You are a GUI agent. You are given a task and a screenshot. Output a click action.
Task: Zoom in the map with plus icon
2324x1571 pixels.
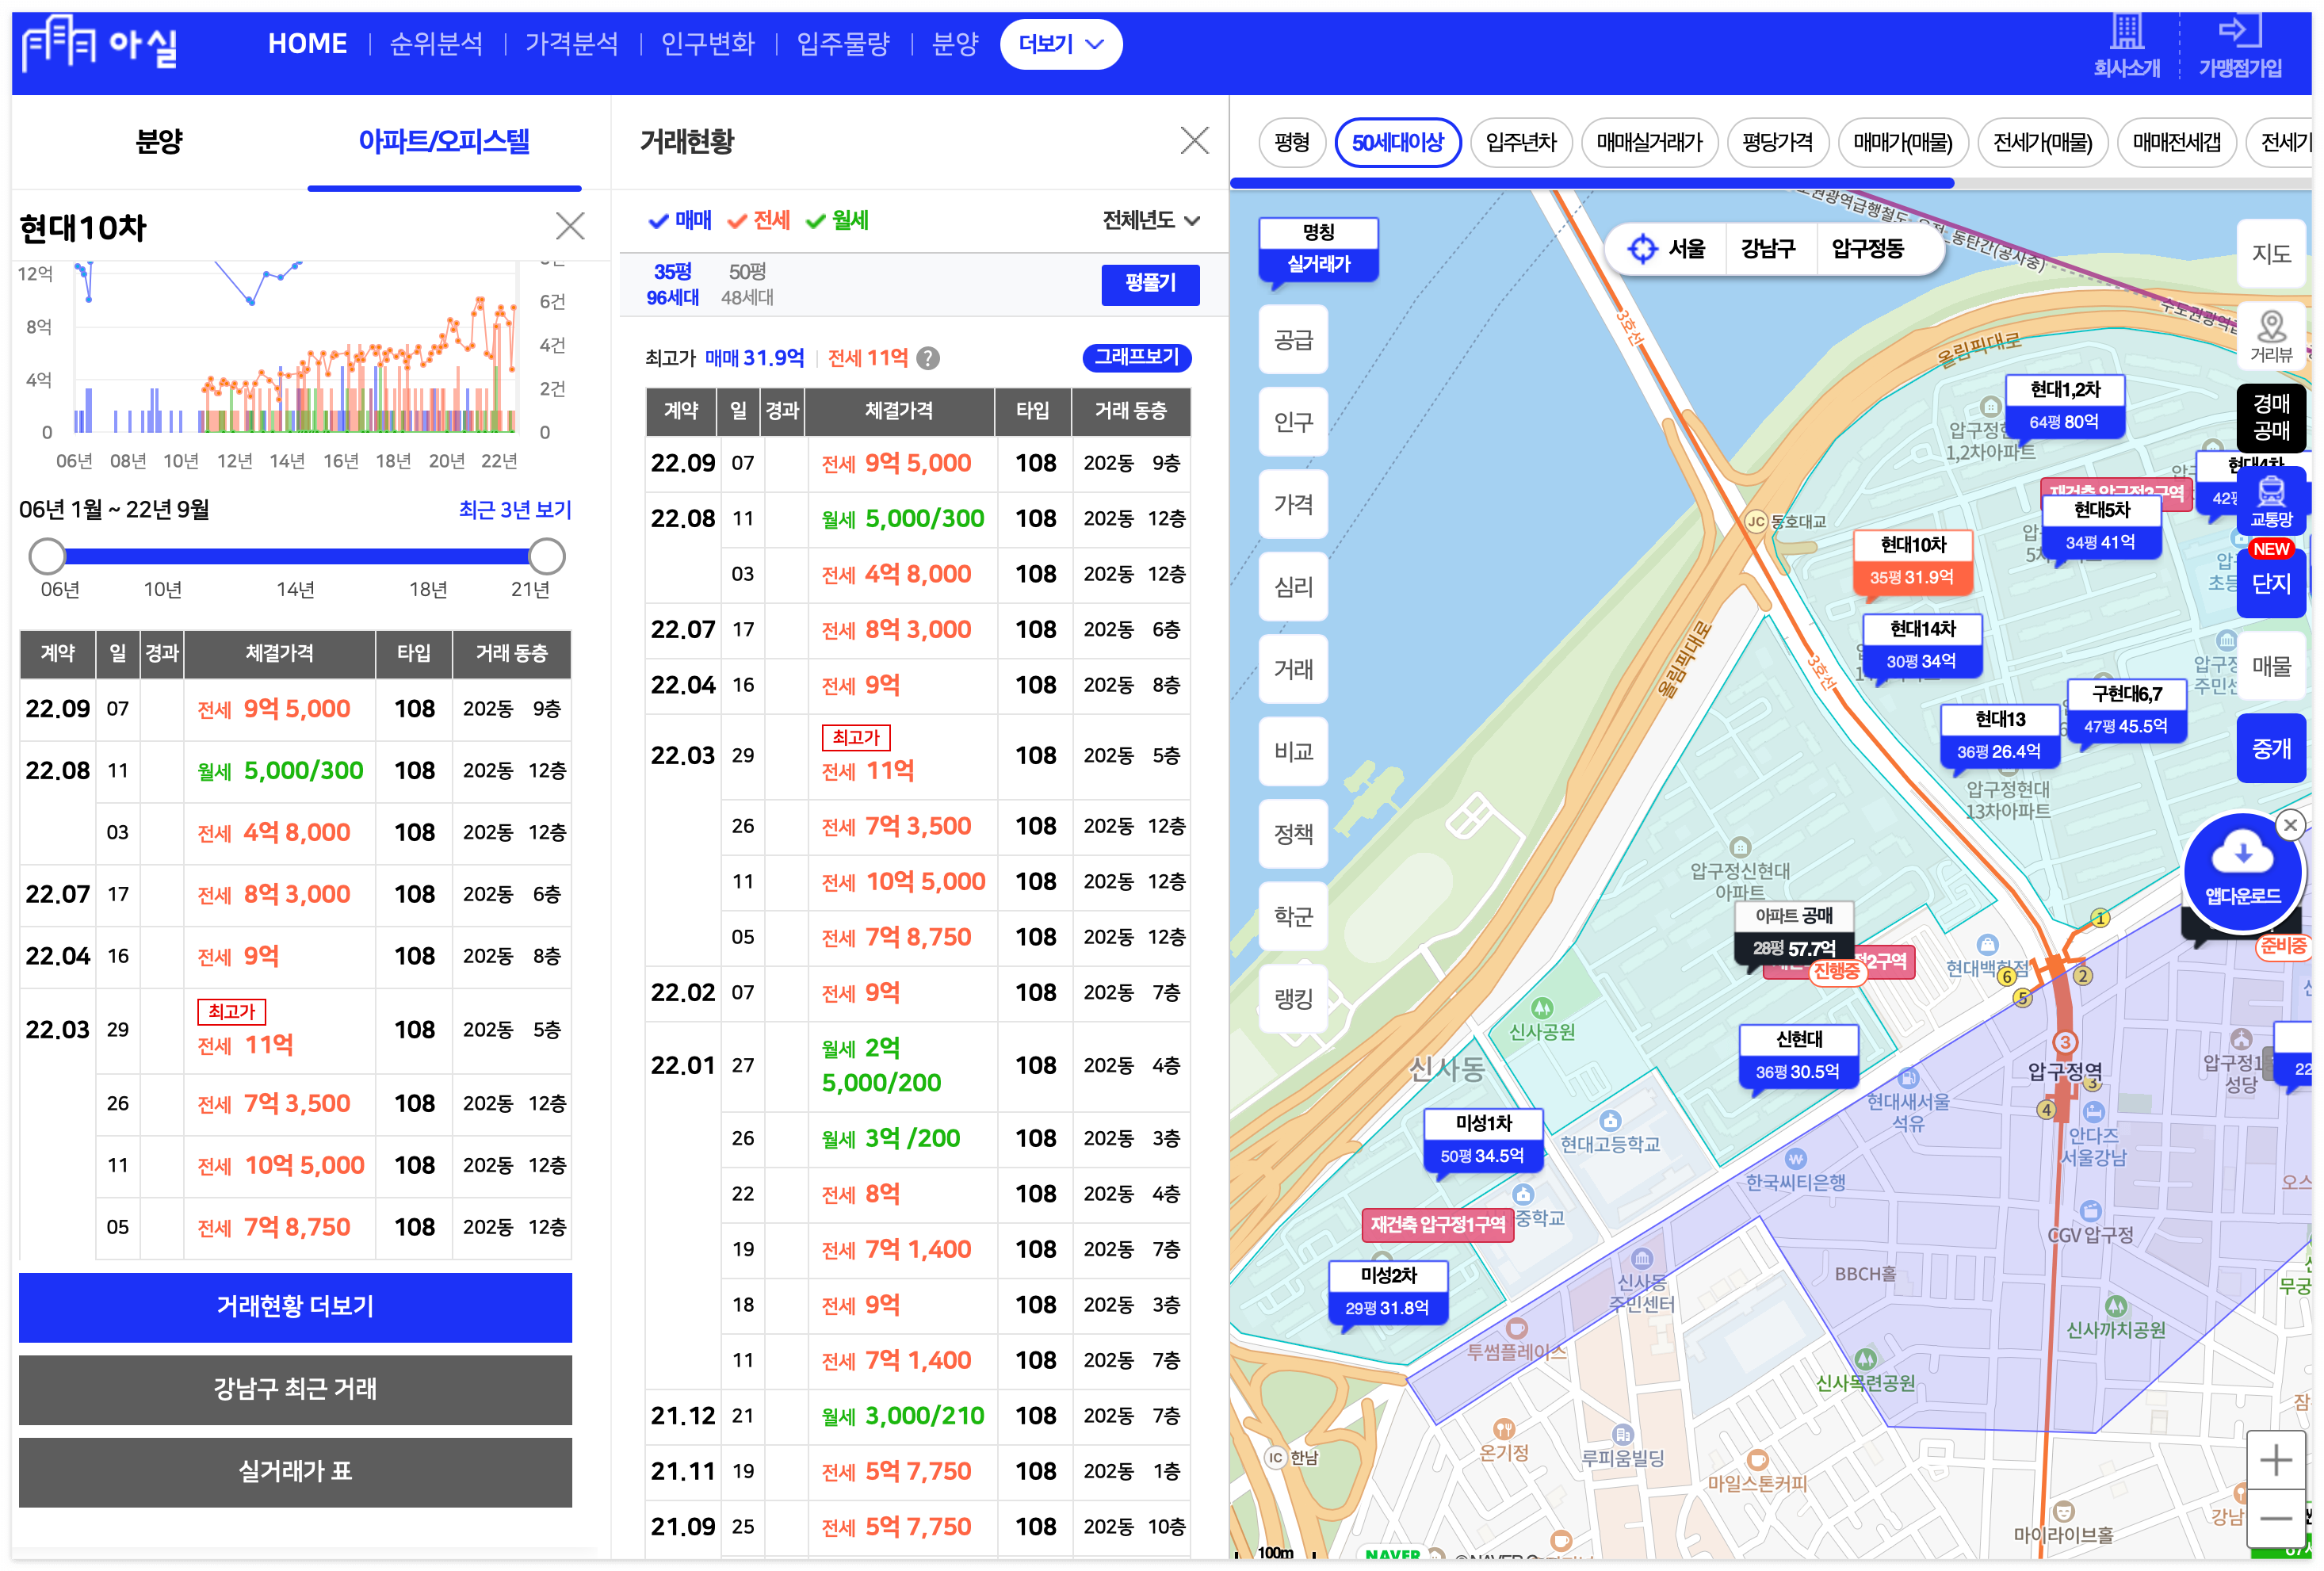(2275, 1460)
